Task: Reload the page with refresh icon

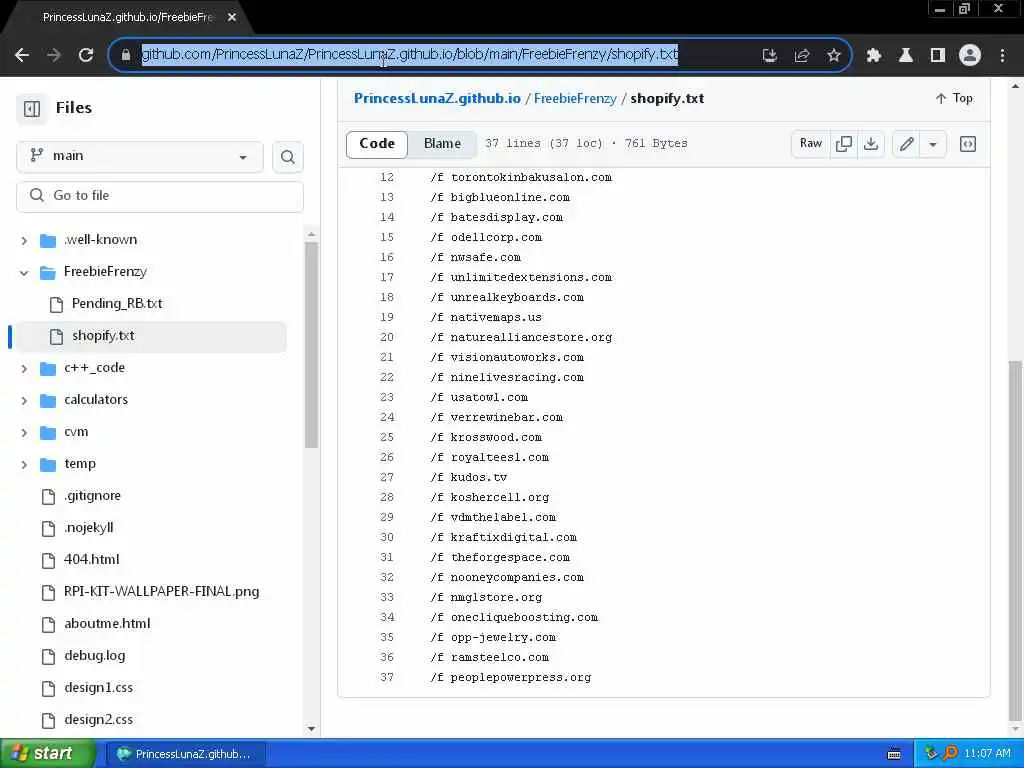Action: pos(86,55)
